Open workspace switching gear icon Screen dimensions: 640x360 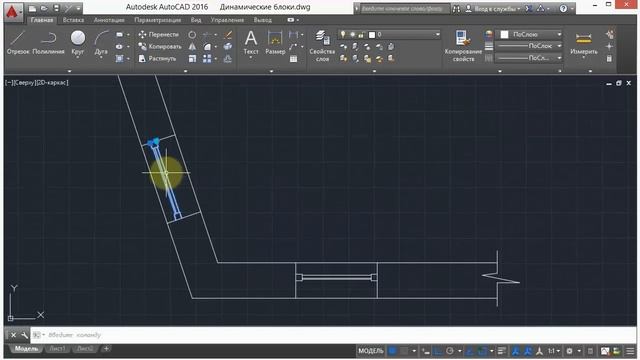tap(569, 351)
